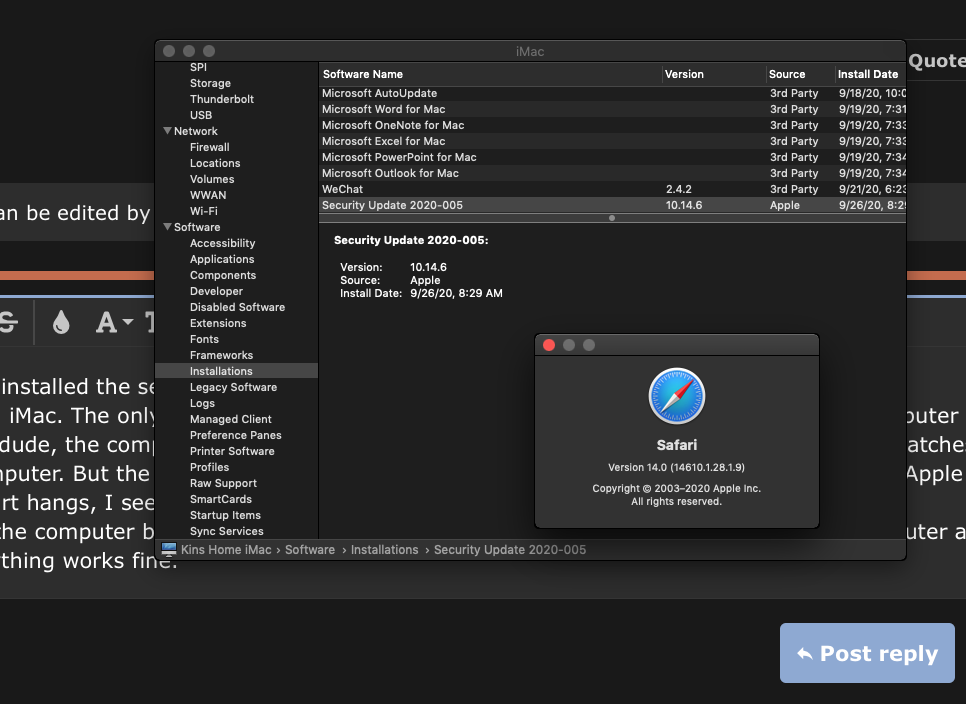Select the Microsoft Word for Mac row
This screenshot has height=704, width=966.
612,109
